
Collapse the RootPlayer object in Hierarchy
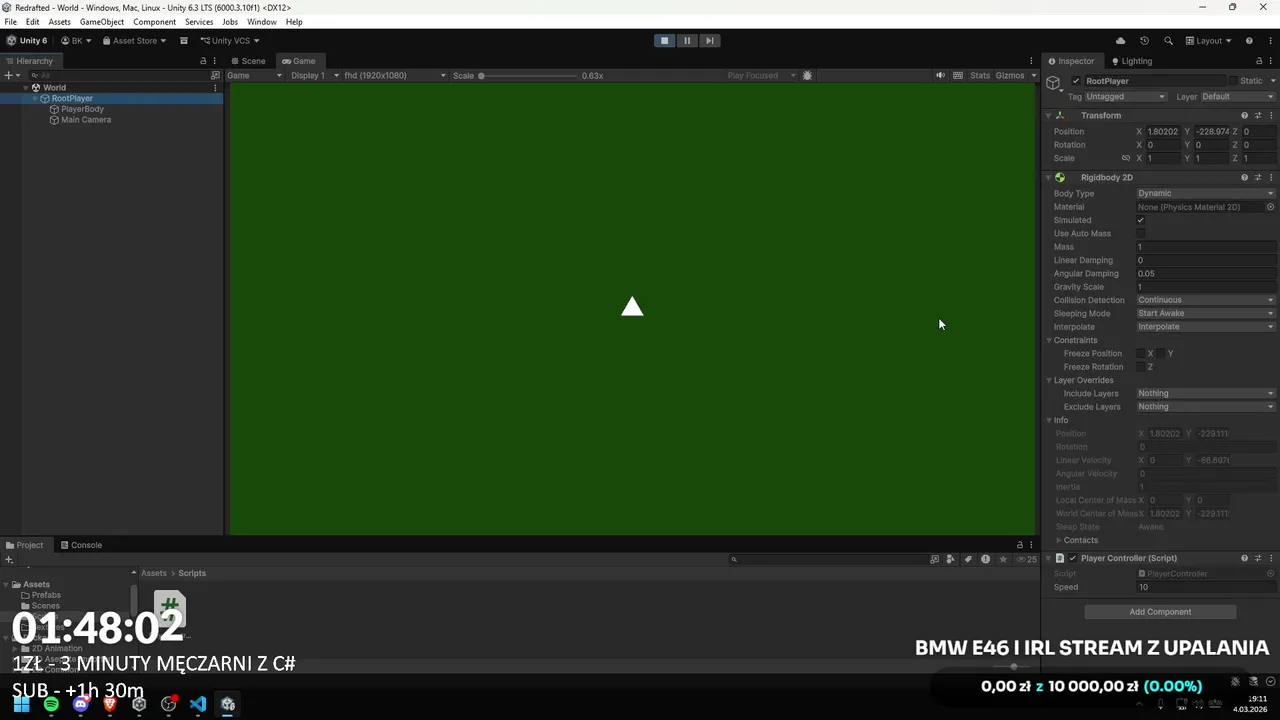click(35, 99)
